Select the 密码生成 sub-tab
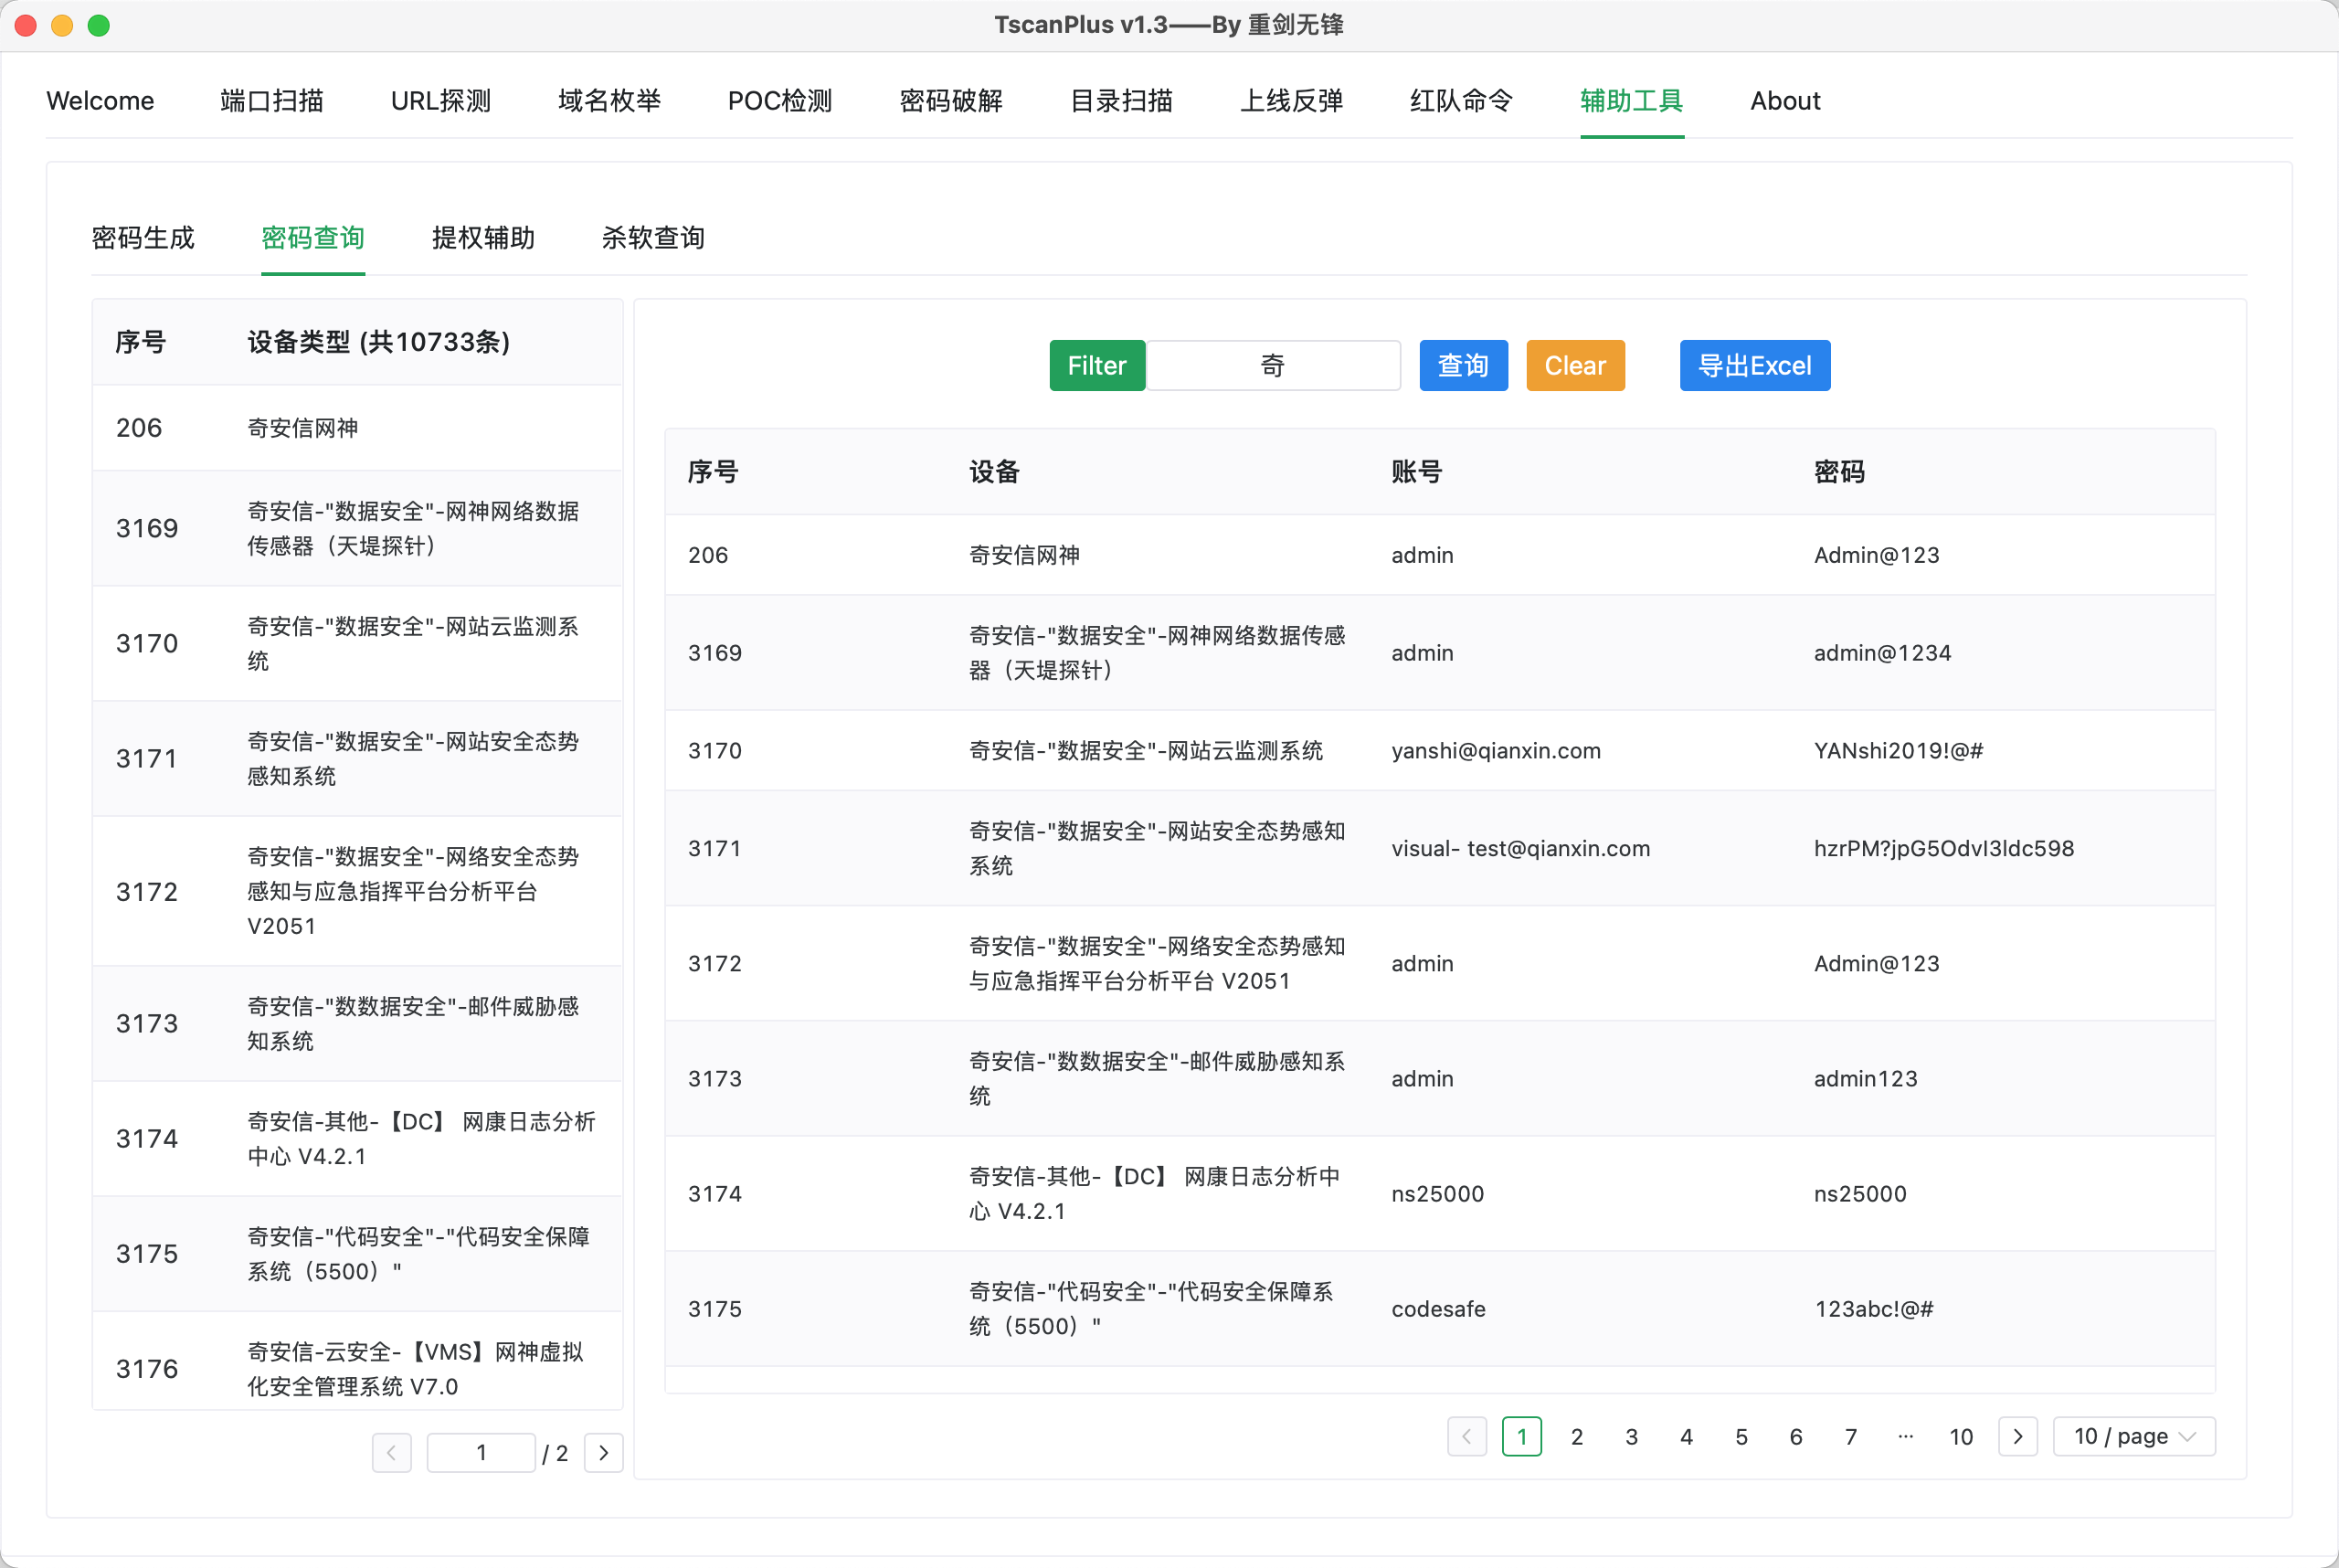The width and height of the screenshot is (2339, 1568). pos(143,238)
